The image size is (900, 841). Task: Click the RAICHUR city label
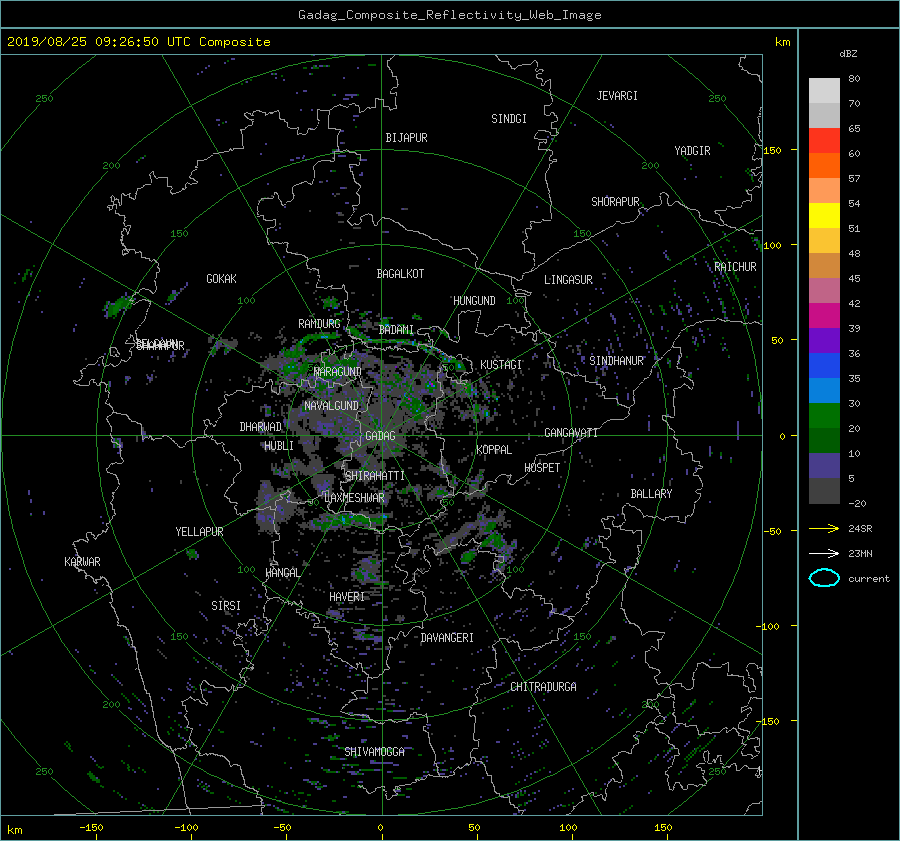click(735, 267)
